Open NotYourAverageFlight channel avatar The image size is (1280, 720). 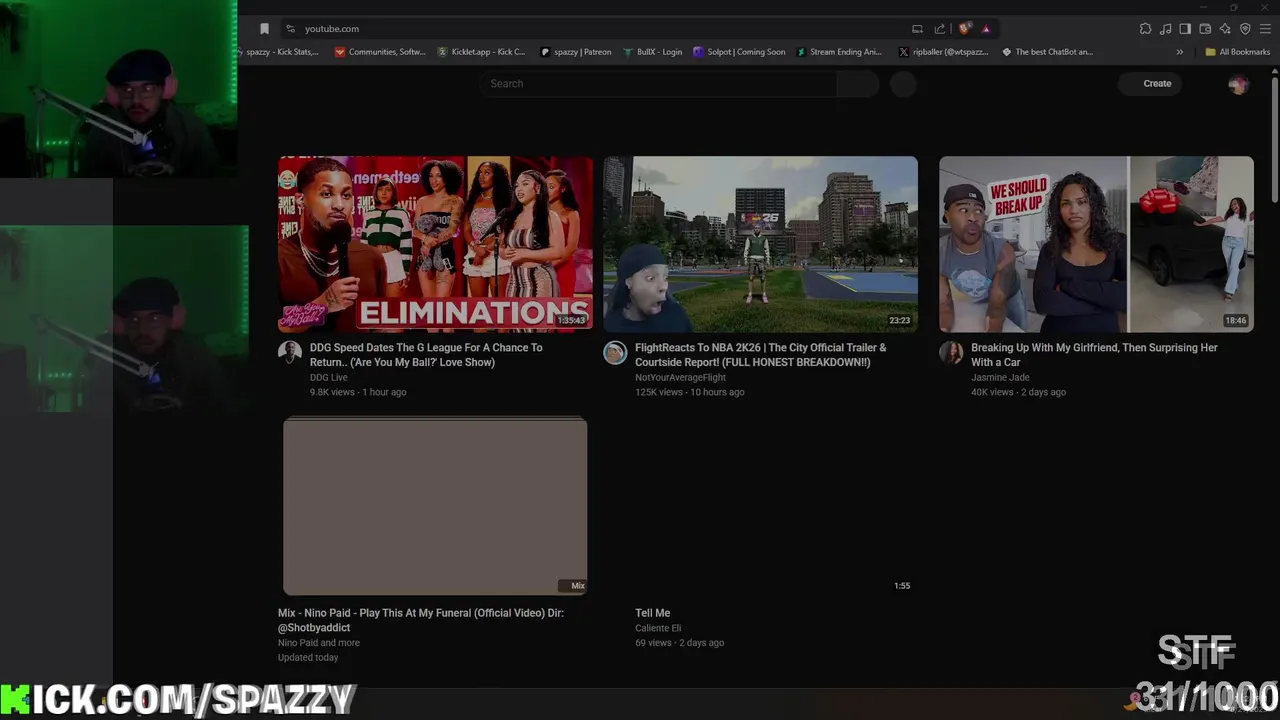click(x=615, y=352)
